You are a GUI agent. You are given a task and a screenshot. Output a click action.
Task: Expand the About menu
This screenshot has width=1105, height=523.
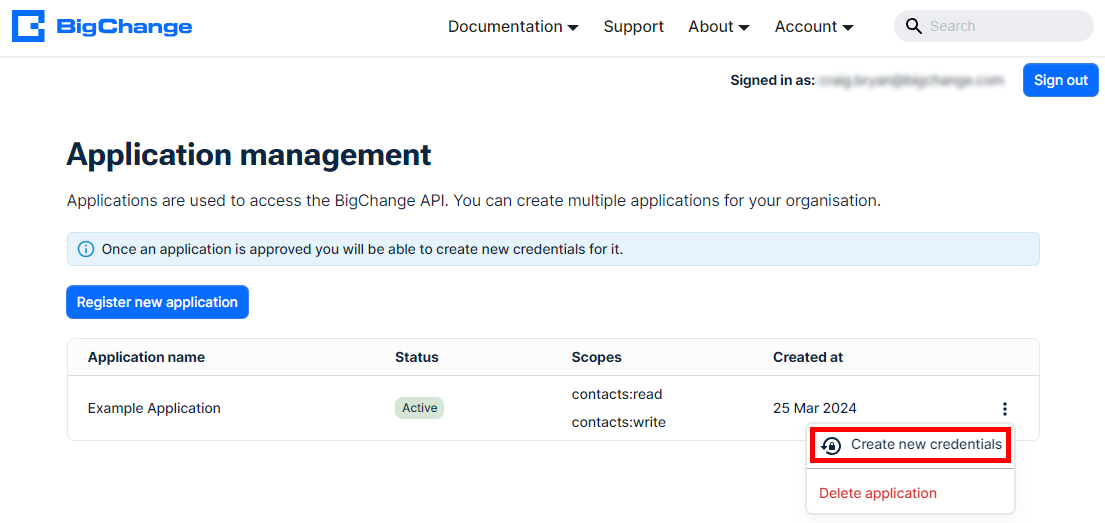(x=719, y=27)
